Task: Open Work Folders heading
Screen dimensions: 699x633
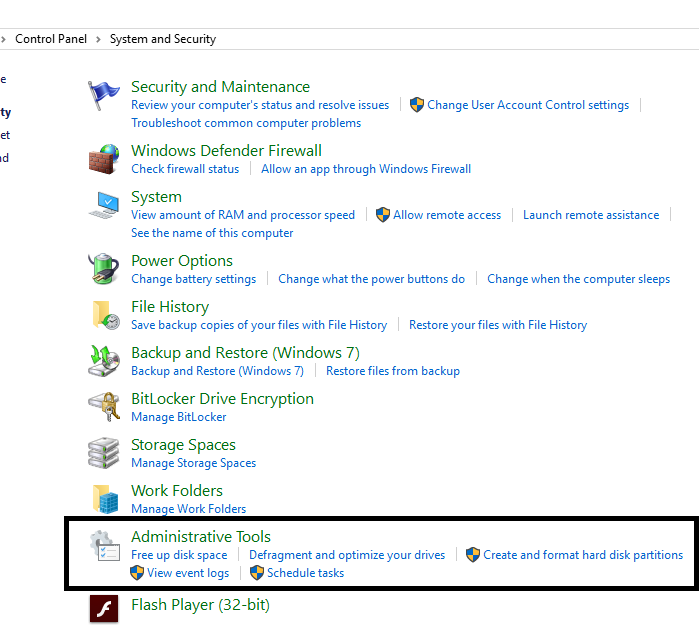Action: click(x=177, y=490)
